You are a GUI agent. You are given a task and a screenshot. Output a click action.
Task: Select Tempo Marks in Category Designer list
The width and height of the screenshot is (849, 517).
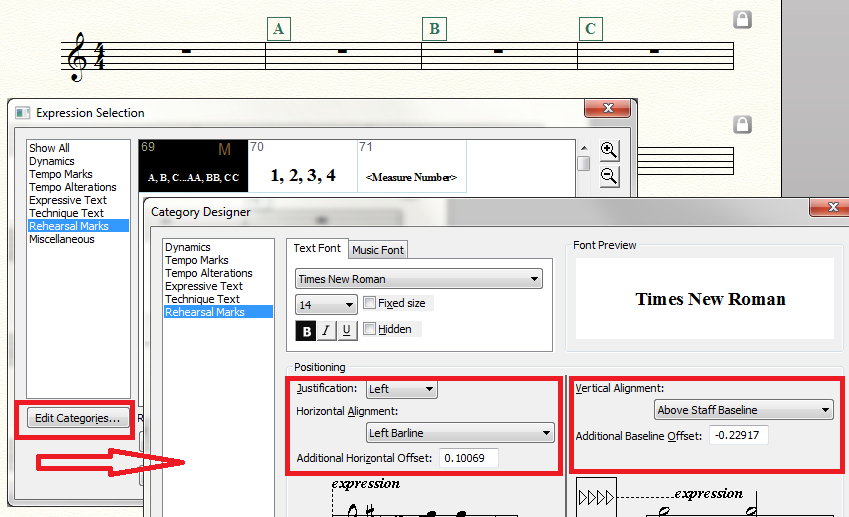(x=196, y=260)
